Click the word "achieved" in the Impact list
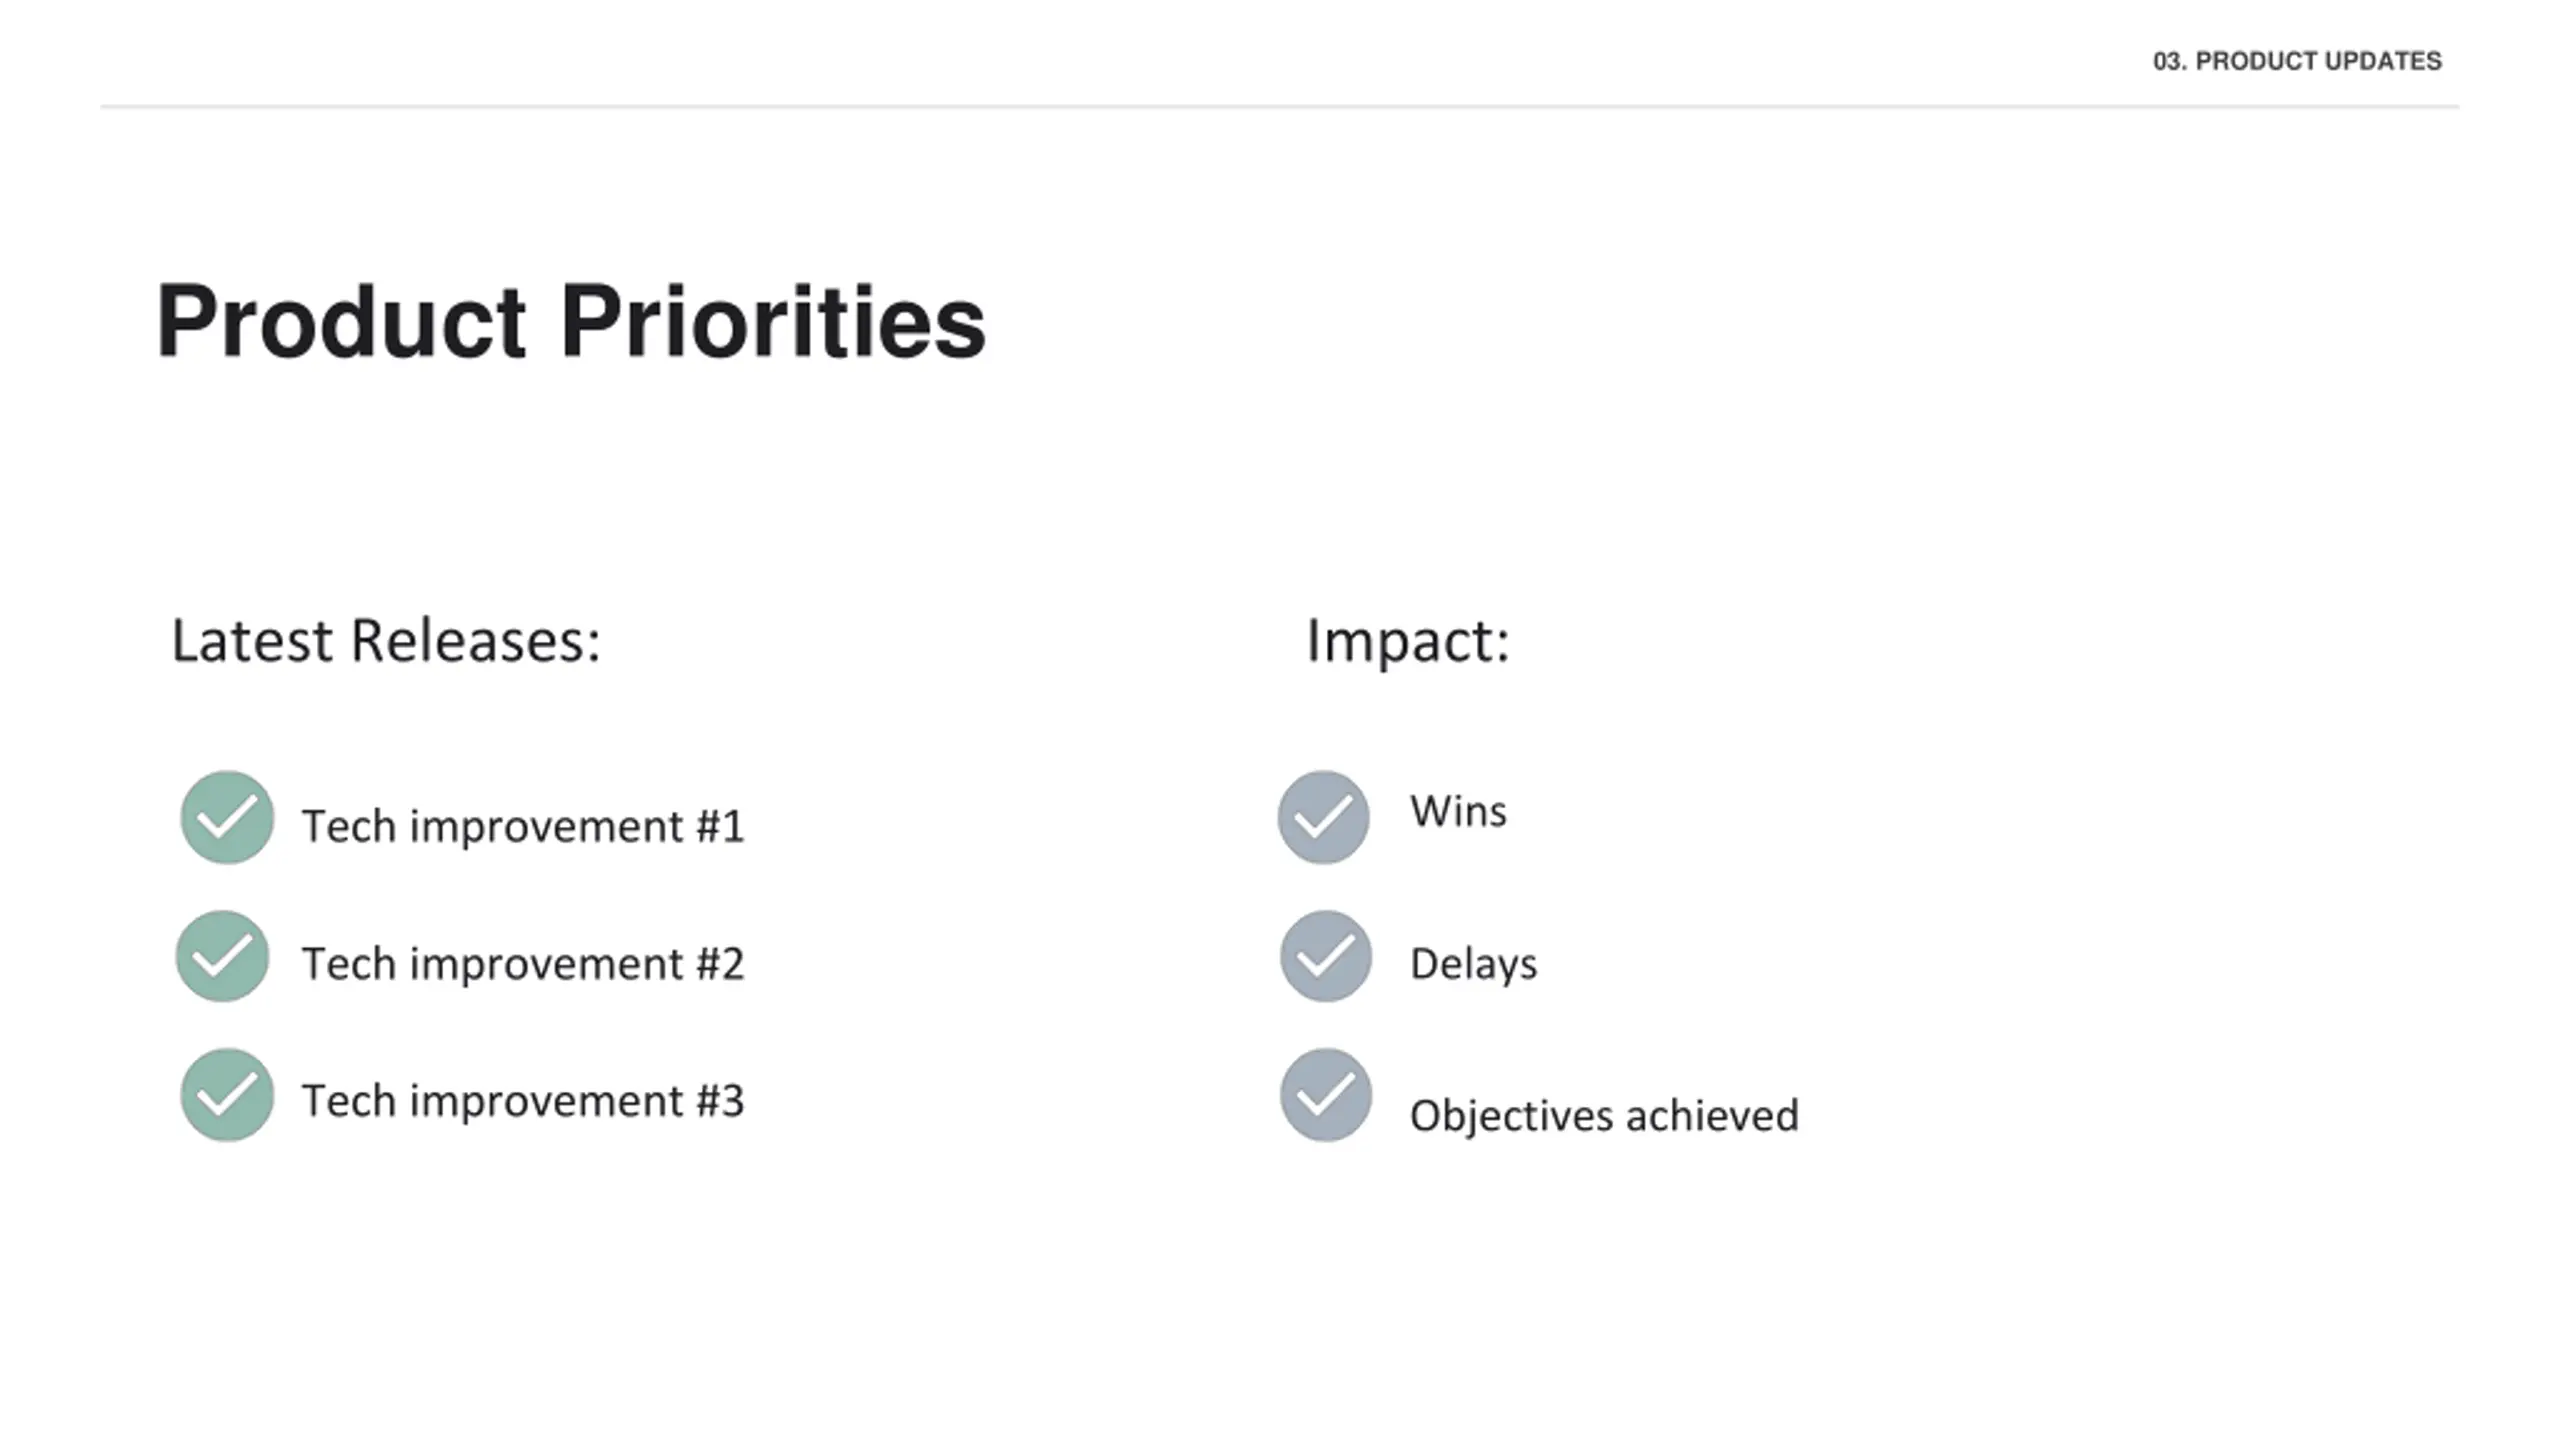The width and height of the screenshot is (2560, 1440). (1713, 1116)
